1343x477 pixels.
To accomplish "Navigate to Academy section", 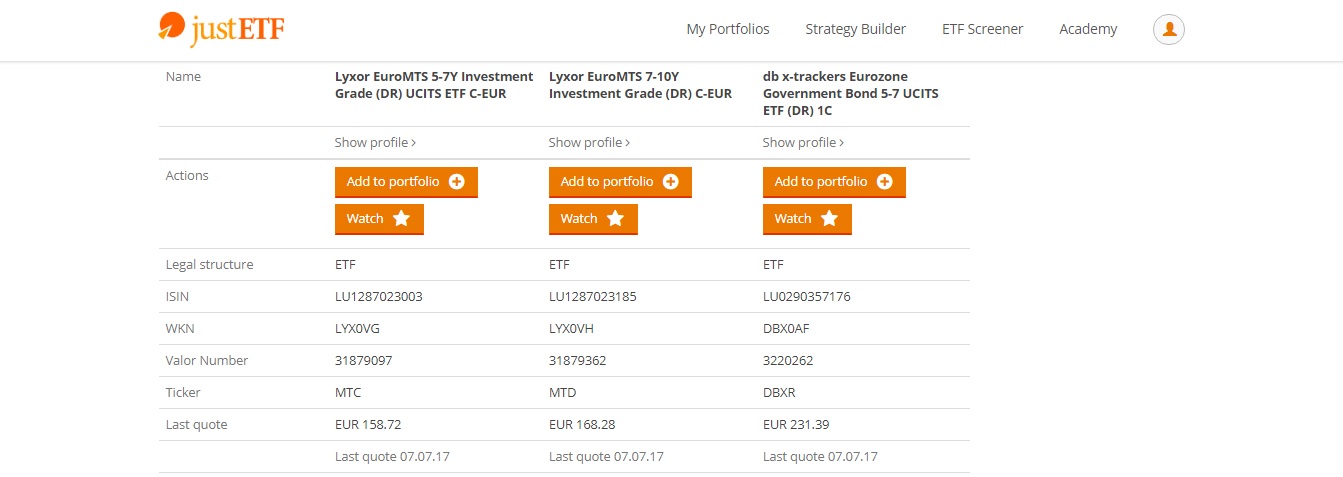I will pos(1088,29).
